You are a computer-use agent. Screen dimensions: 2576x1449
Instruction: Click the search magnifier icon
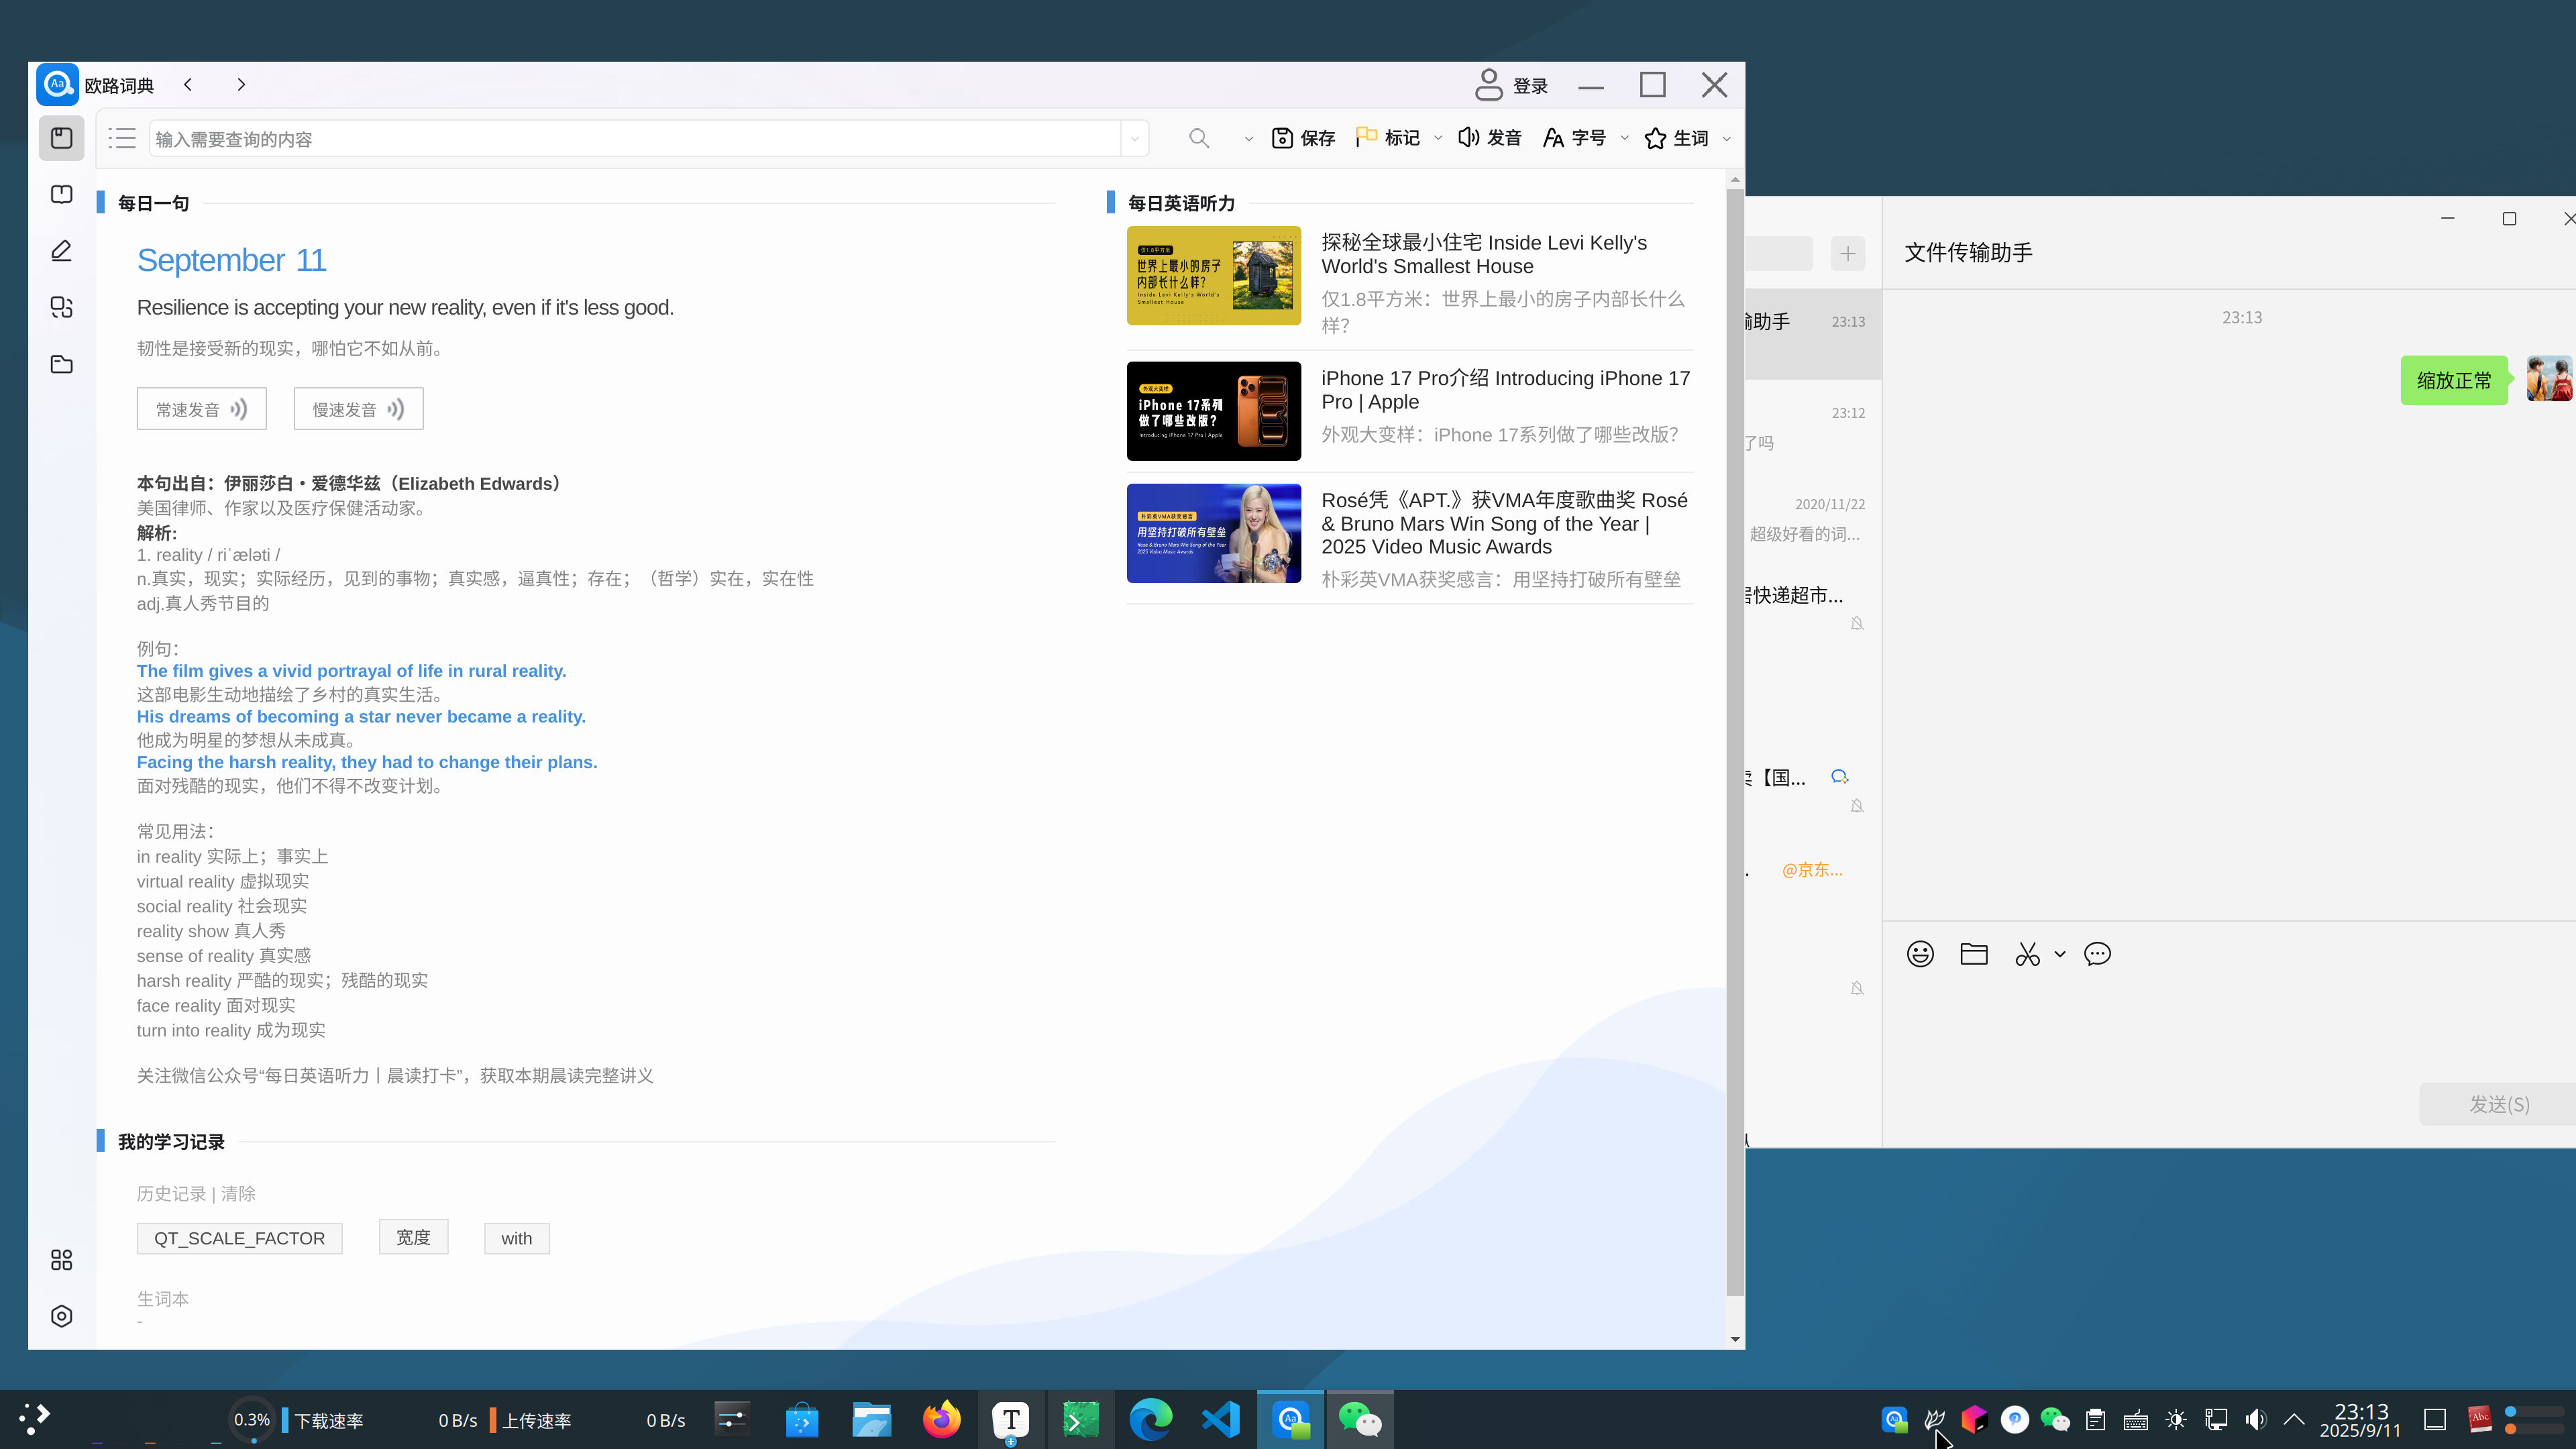1199,139
